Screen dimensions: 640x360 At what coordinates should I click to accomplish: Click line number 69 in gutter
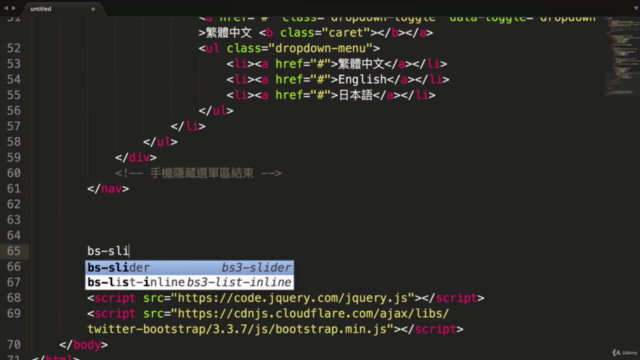[x=14, y=313]
